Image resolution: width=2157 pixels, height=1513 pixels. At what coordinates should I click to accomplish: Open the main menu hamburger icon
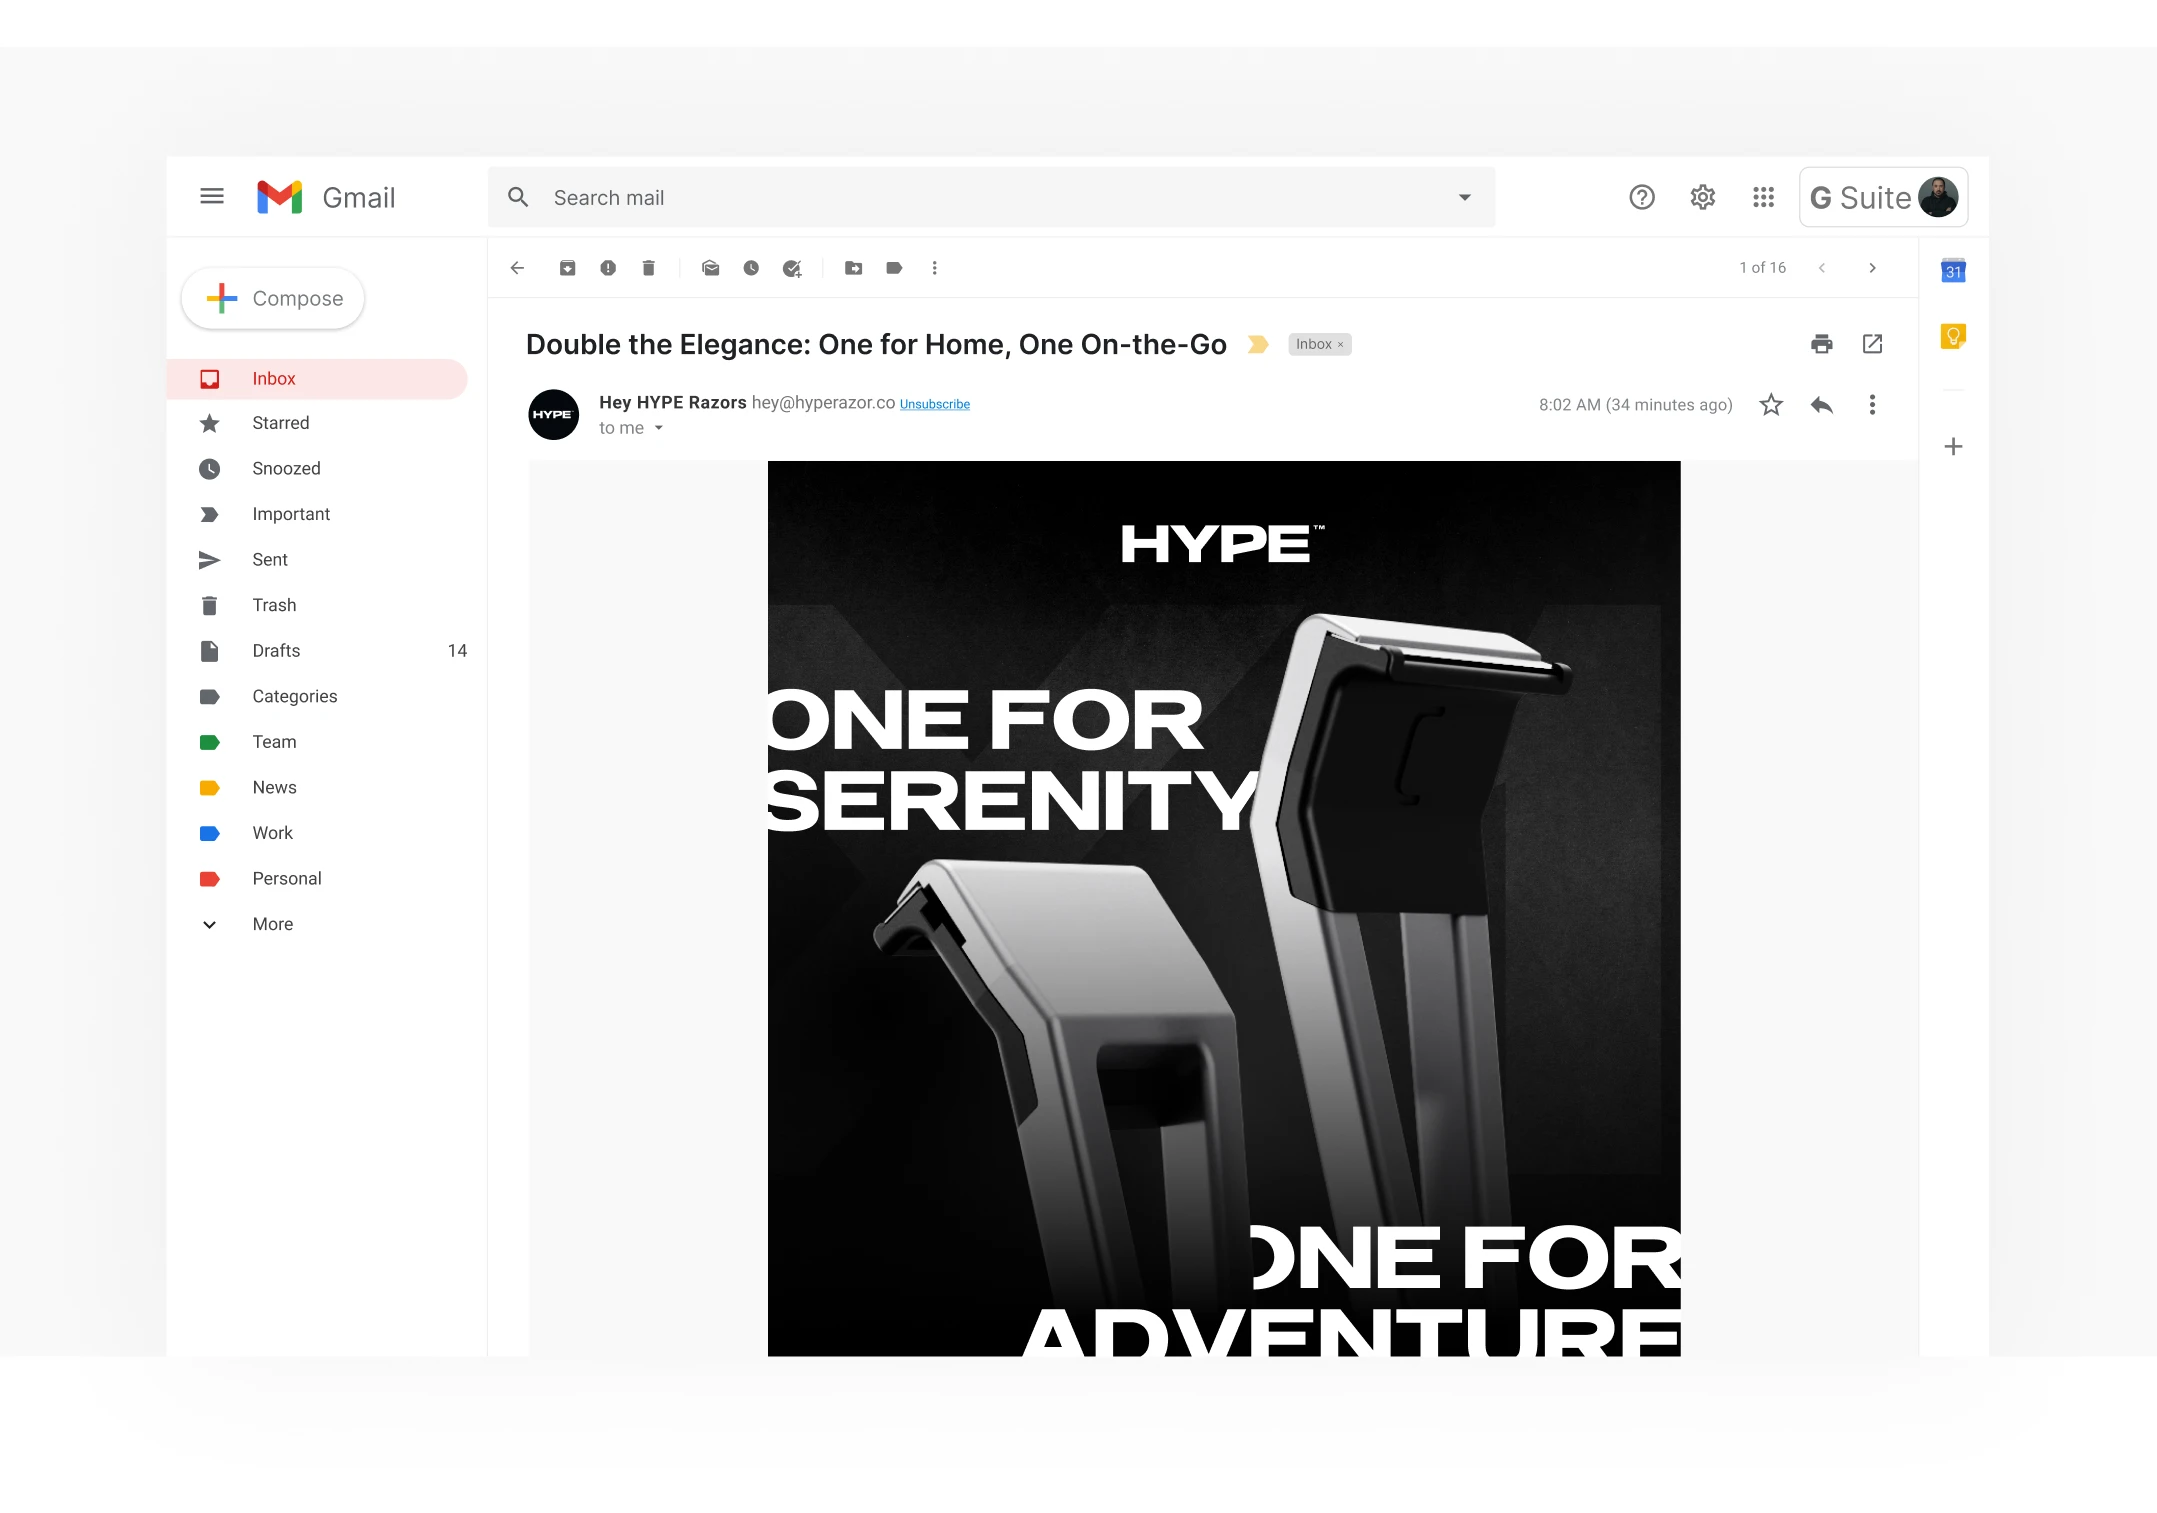pyautogui.click(x=211, y=197)
